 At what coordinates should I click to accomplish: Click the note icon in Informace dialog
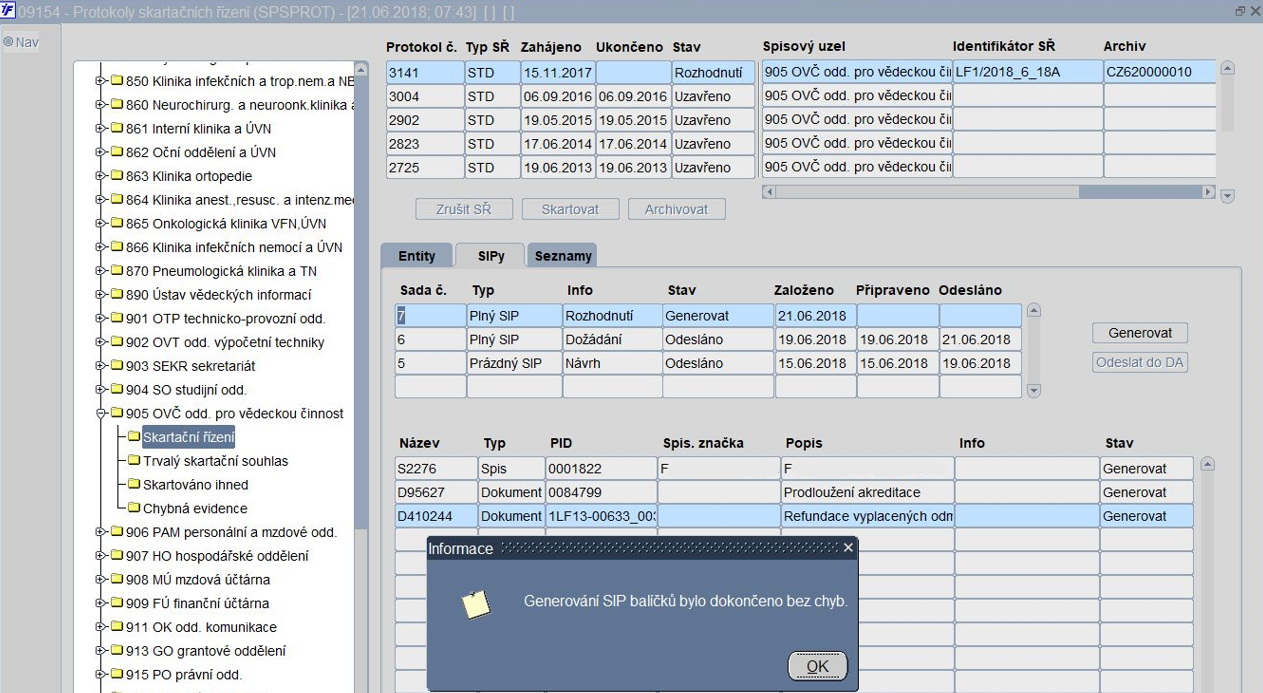[x=477, y=604]
